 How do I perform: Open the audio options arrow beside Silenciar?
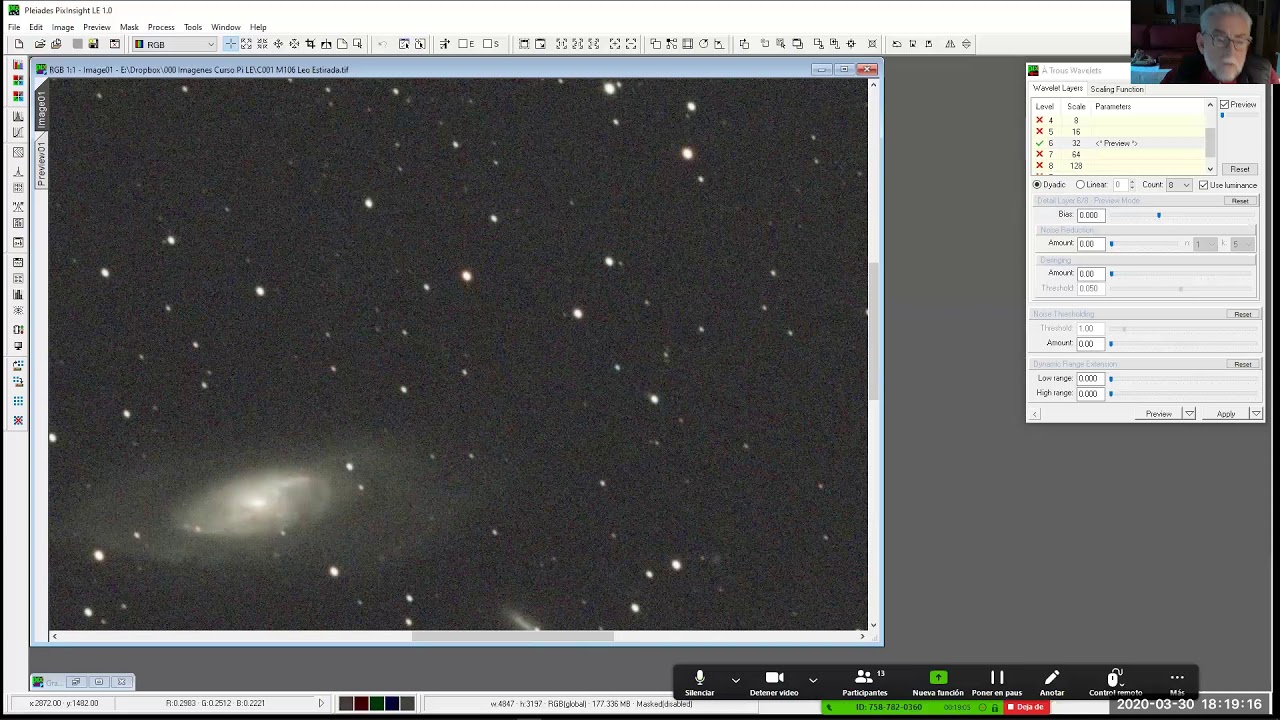735,680
